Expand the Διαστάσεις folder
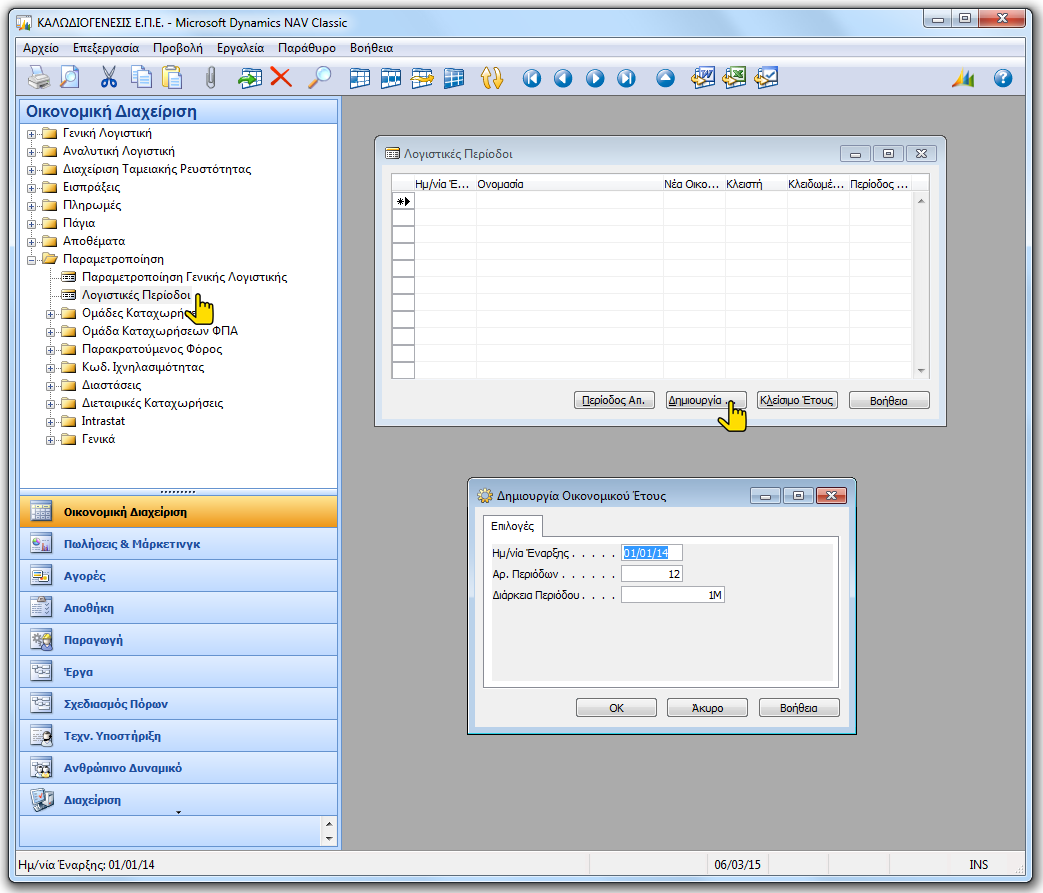The width and height of the screenshot is (1043, 893). point(51,386)
